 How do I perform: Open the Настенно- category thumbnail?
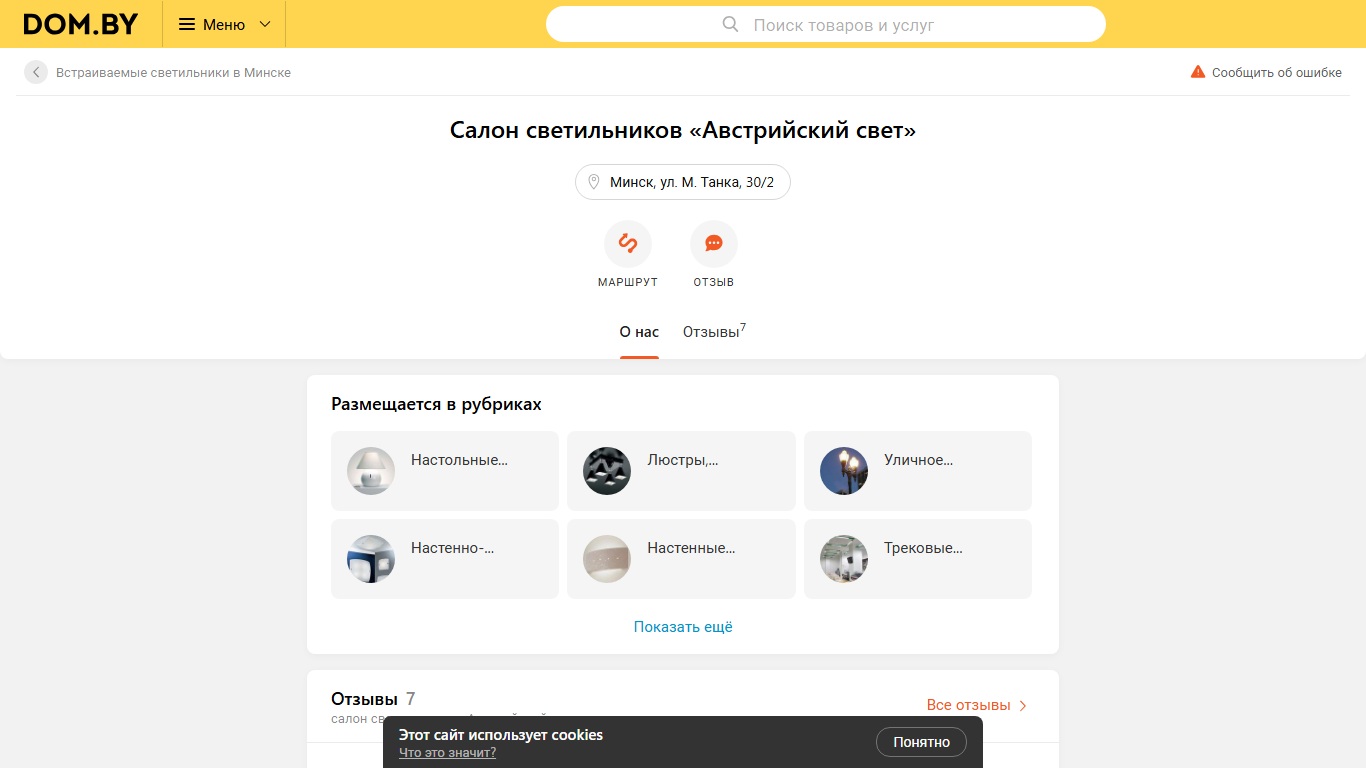[371, 559]
